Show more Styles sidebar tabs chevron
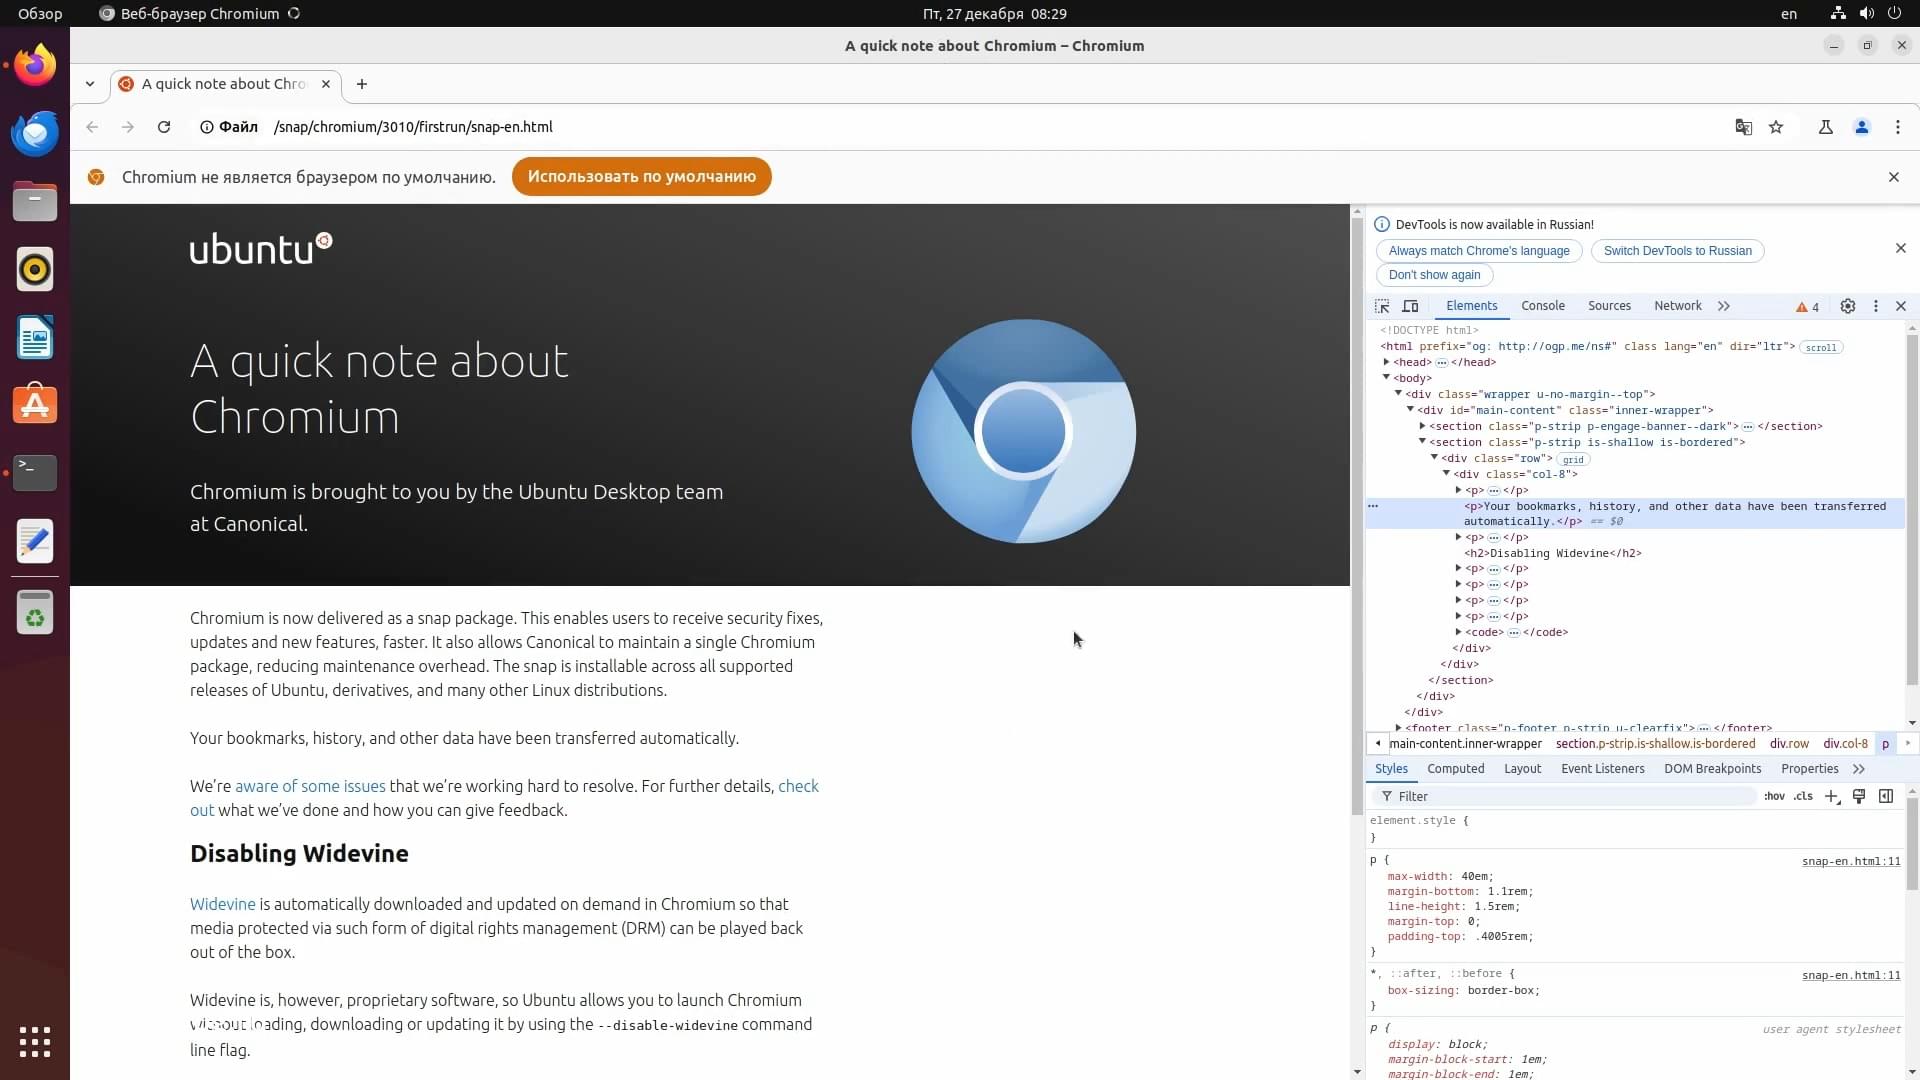The image size is (1920, 1080). (1859, 769)
